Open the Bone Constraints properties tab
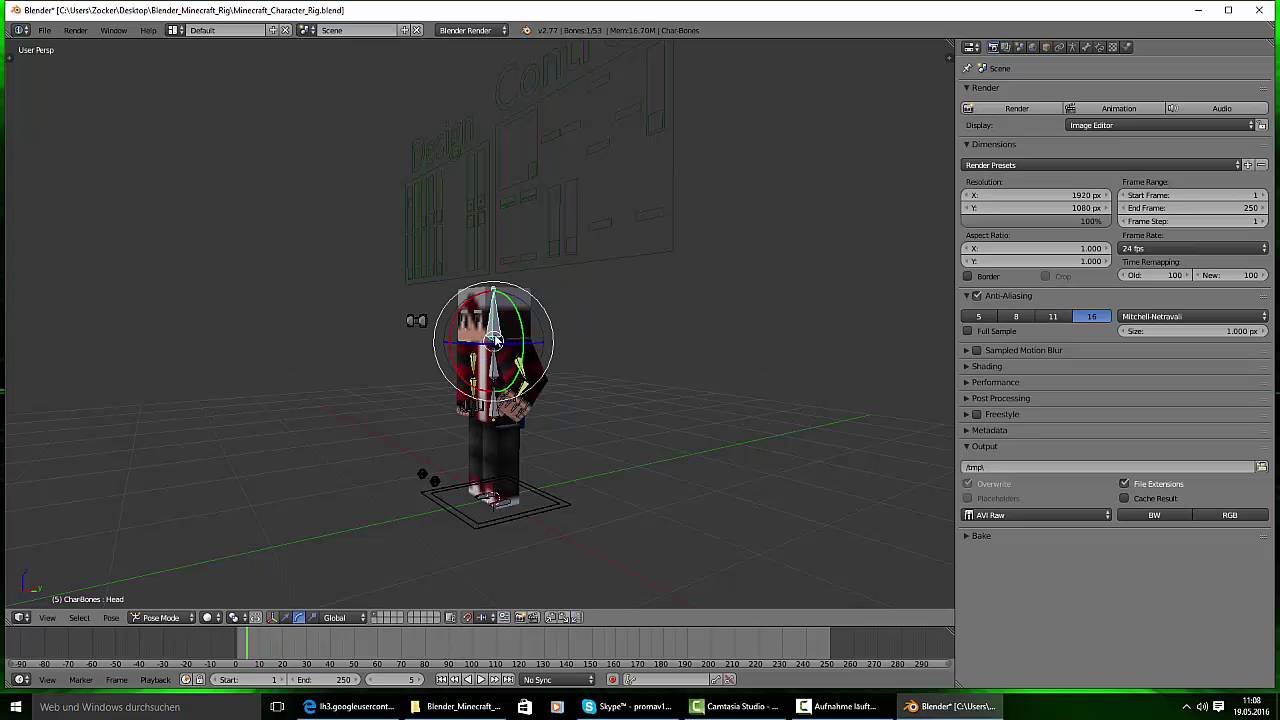The width and height of the screenshot is (1280, 720). coord(1098,47)
